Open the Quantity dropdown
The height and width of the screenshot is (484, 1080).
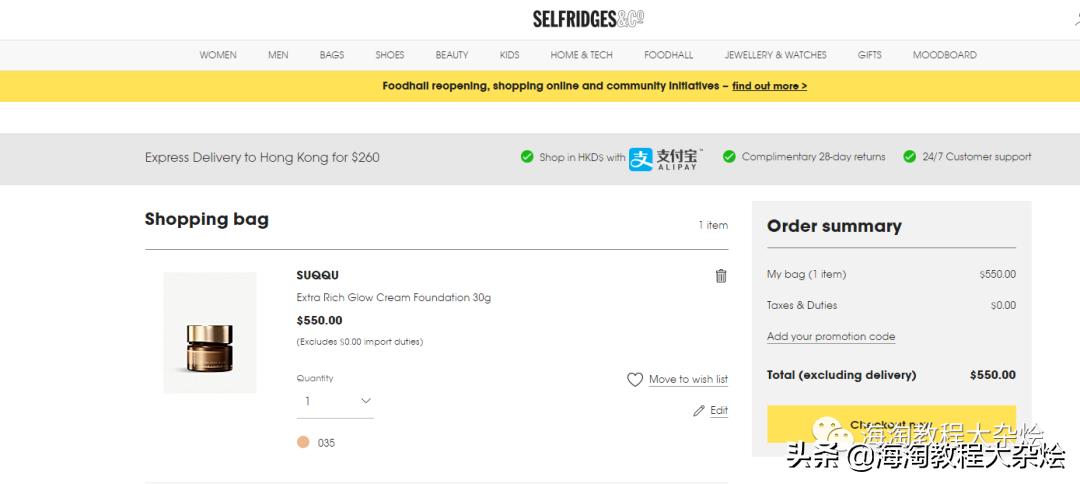pyautogui.click(x=335, y=401)
